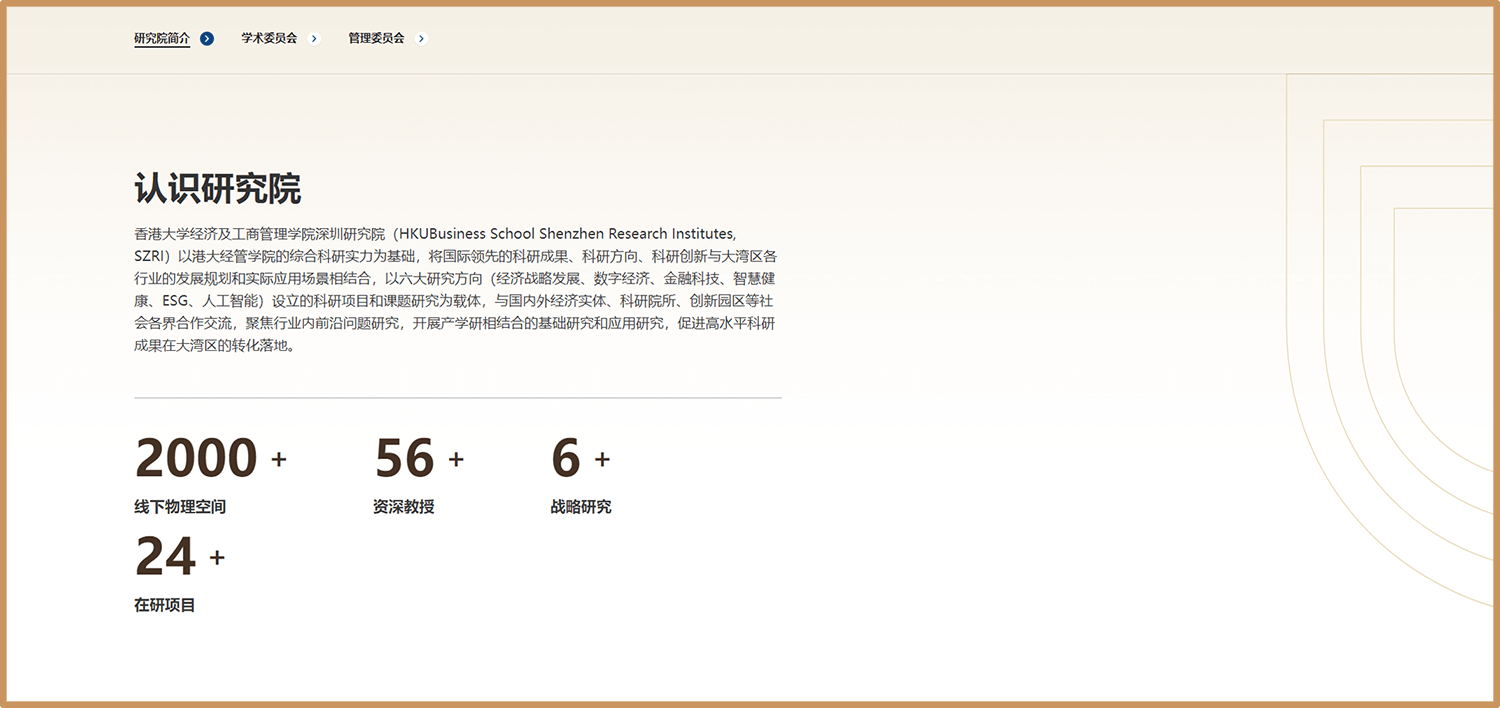Viewport: 1500px width, 708px height.
Task: Select the 6 statistic number
Action: click(565, 458)
